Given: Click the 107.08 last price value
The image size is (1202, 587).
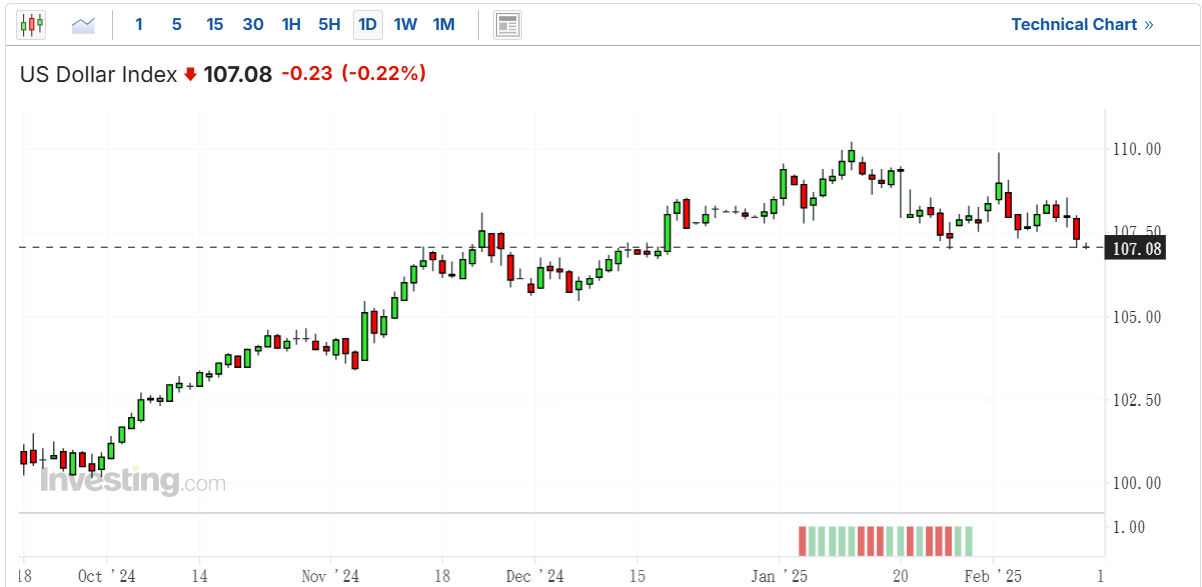Looking at the screenshot, I should (238, 74).
